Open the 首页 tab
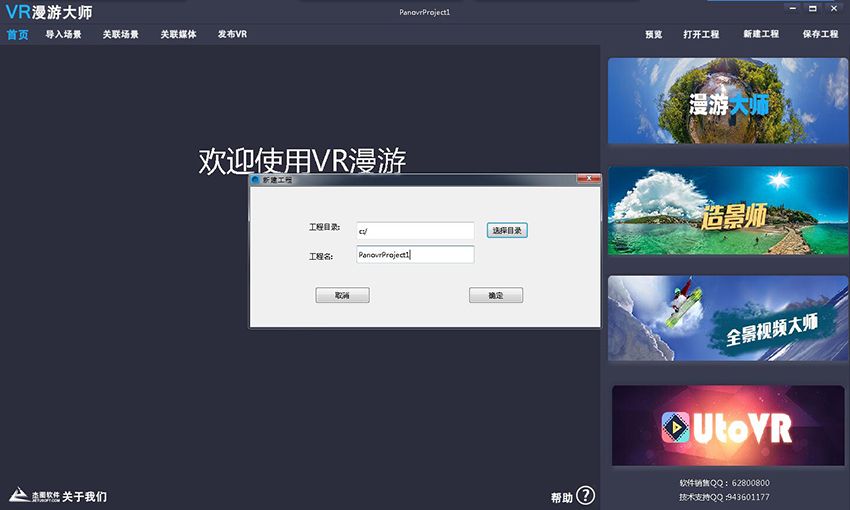 (x=17, y=34)
